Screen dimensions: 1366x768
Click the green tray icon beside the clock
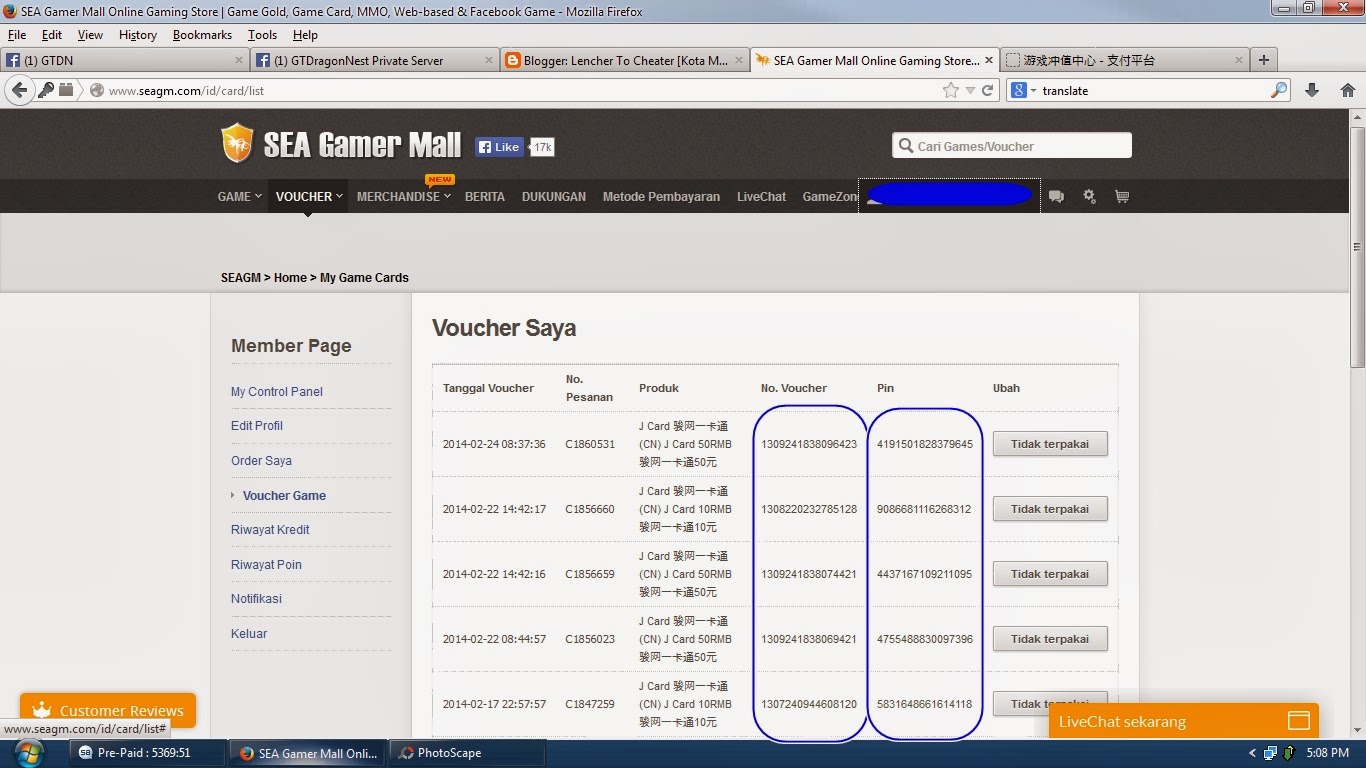(x=1290, y=753)
